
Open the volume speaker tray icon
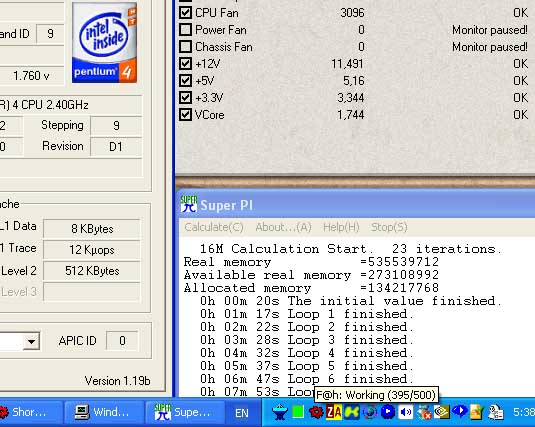pos(406,412)
